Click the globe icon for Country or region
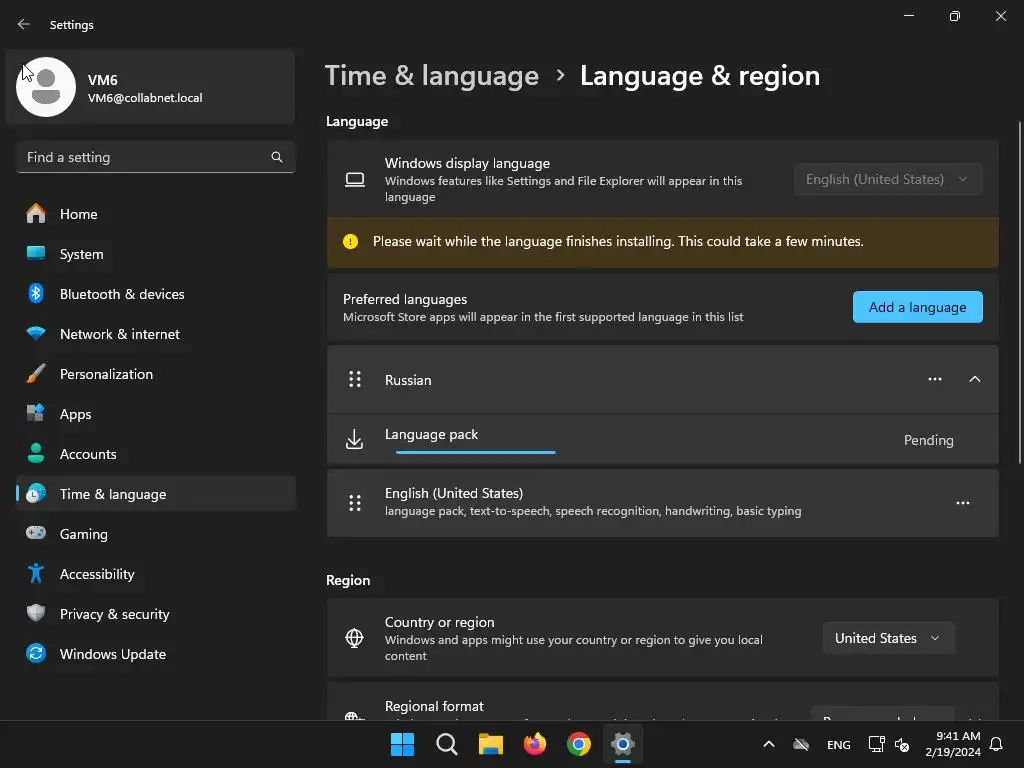 coord(355,638)
